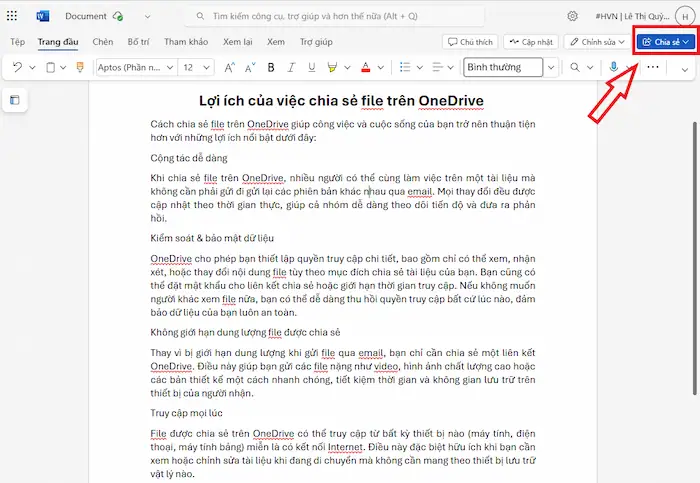Click the paragraph alignment icon
The image size is (700, 483).
tap(438, 67)
